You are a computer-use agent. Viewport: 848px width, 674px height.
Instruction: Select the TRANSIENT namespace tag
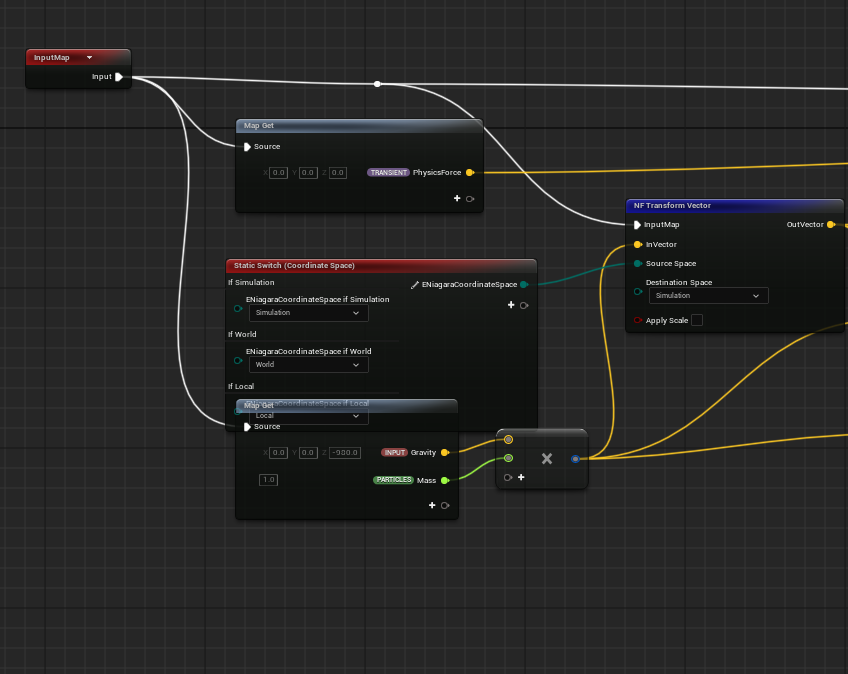click(388, 173)
